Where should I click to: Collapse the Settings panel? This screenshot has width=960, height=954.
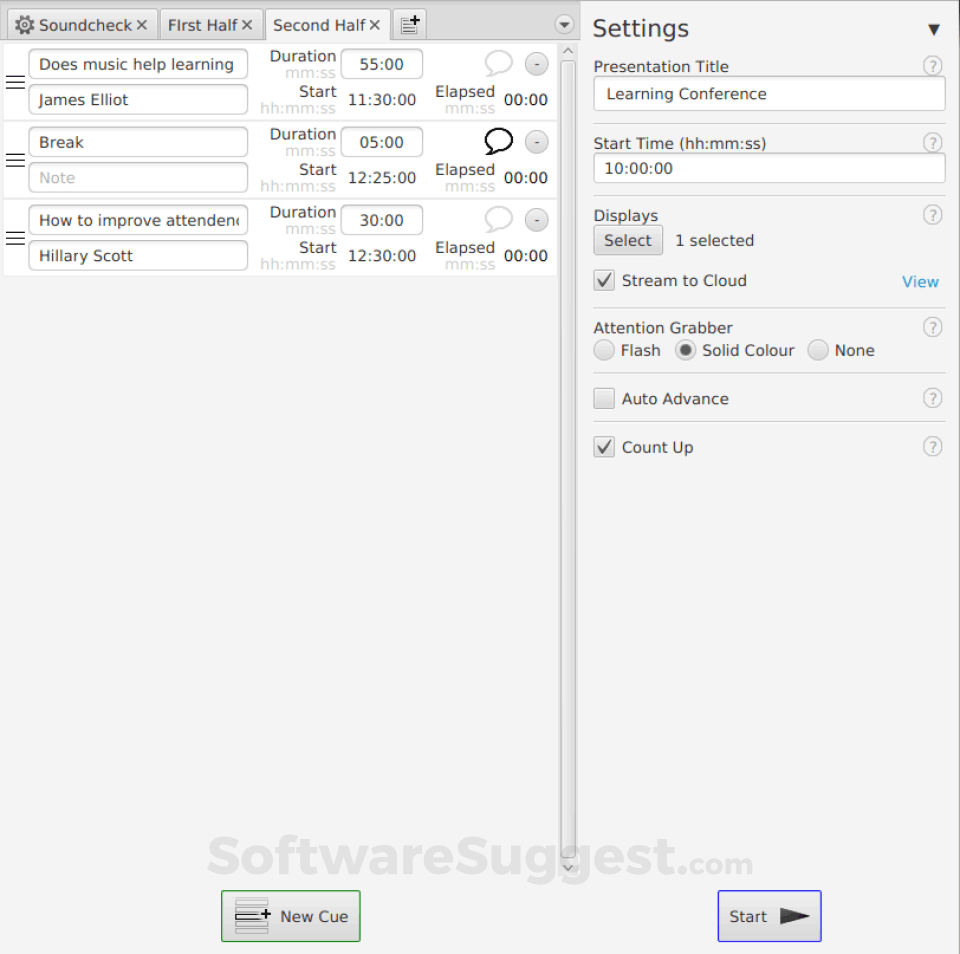click(x=934, y=29)
